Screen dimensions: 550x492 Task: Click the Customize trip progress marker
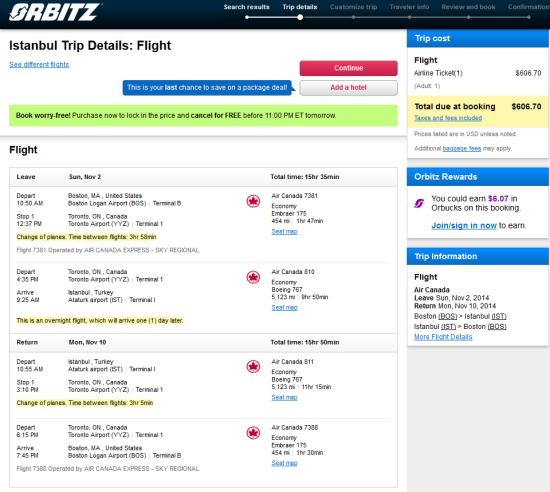click(353, 17)
